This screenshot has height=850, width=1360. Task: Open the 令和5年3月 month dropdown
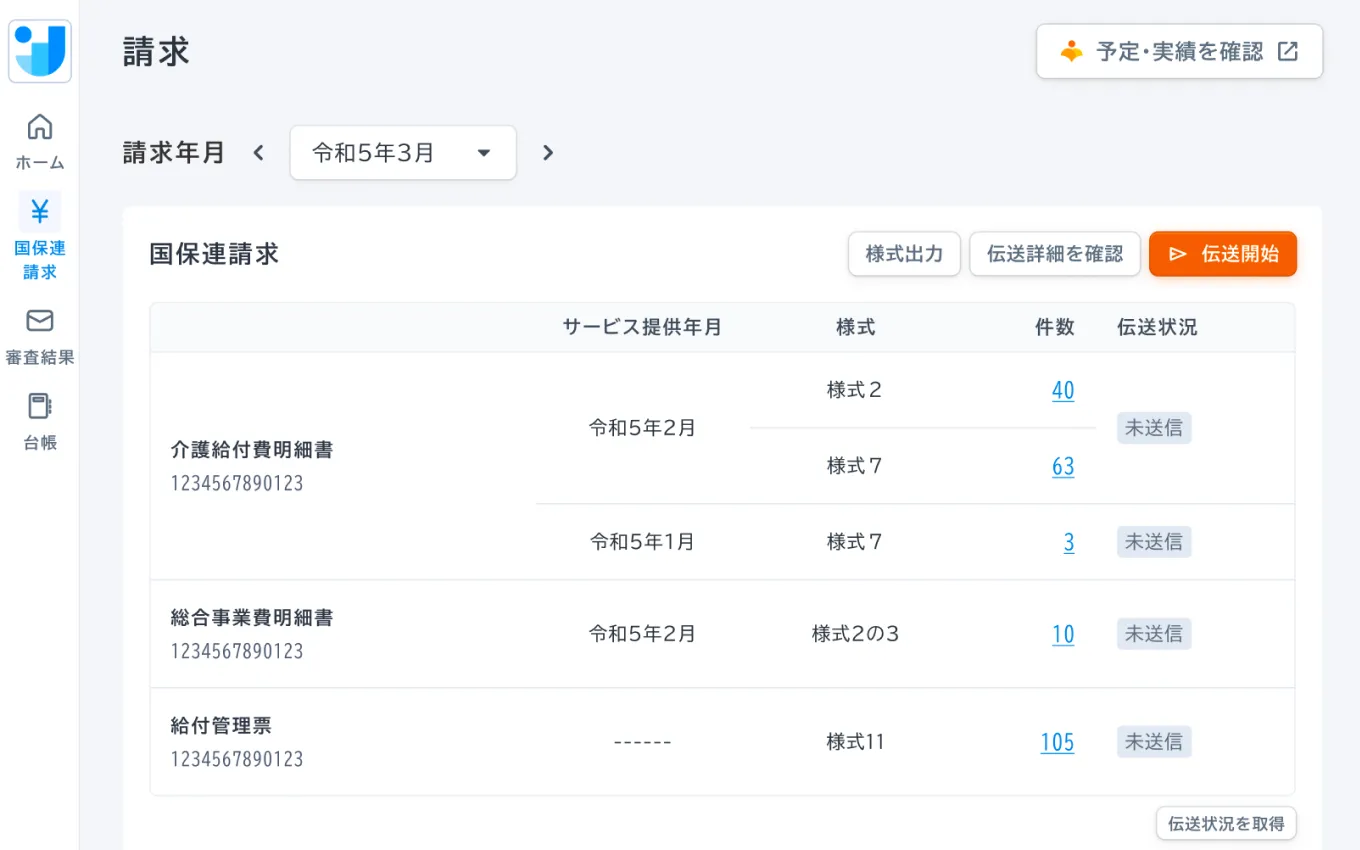tap(403, 152)
